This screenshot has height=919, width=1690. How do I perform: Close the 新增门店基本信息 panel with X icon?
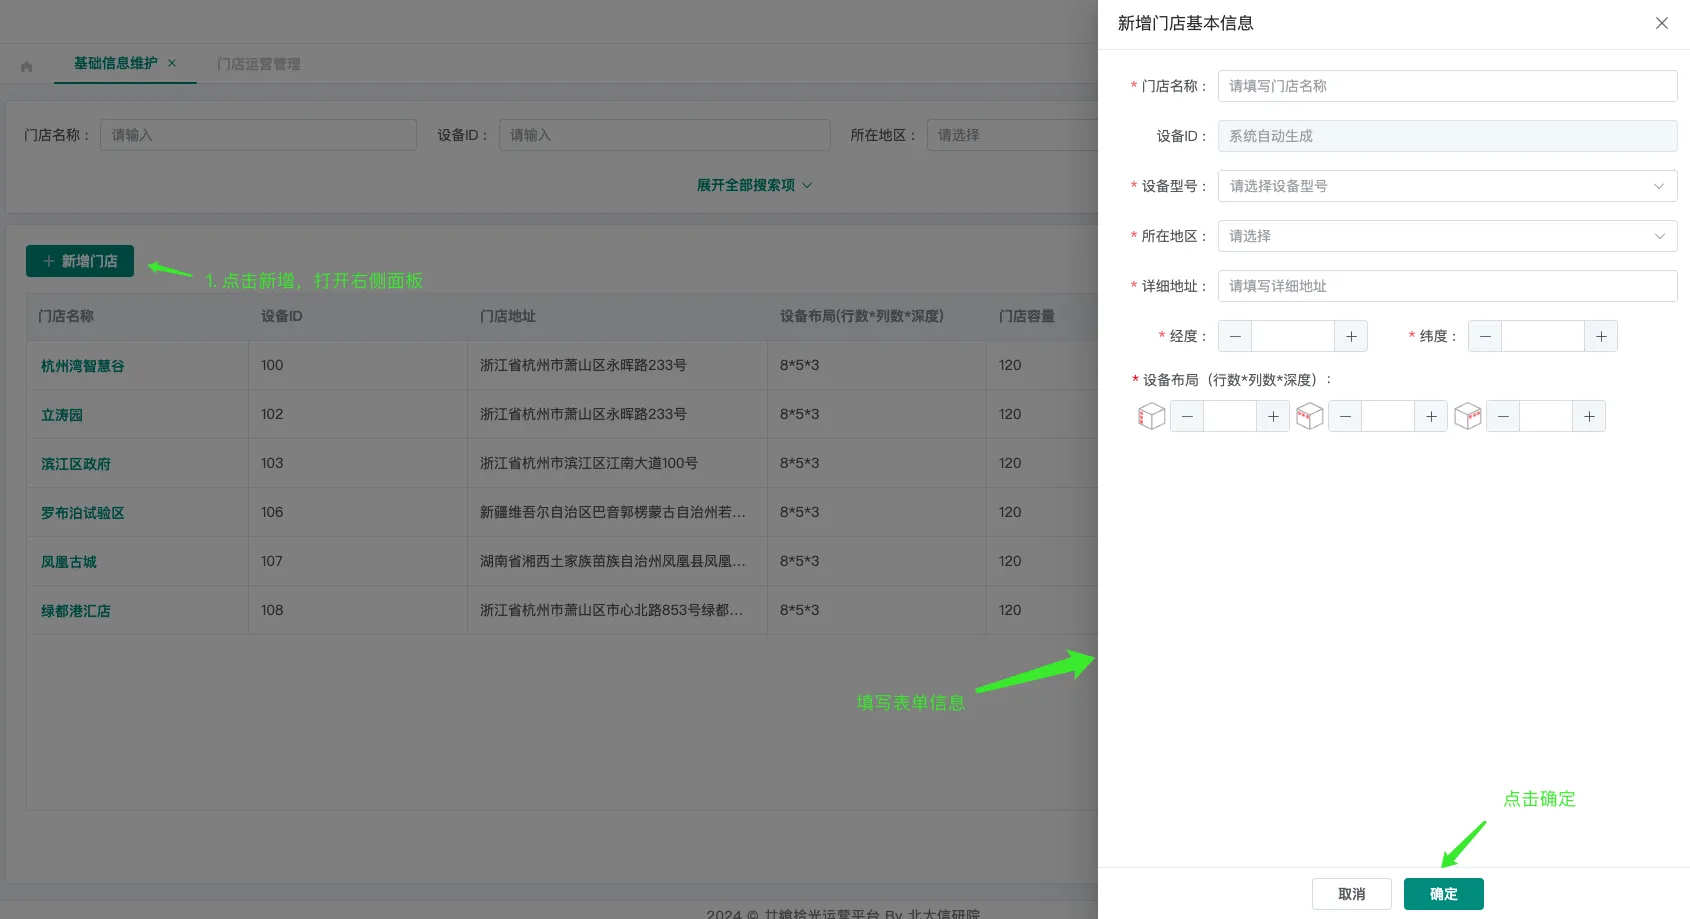point(1661,23)
